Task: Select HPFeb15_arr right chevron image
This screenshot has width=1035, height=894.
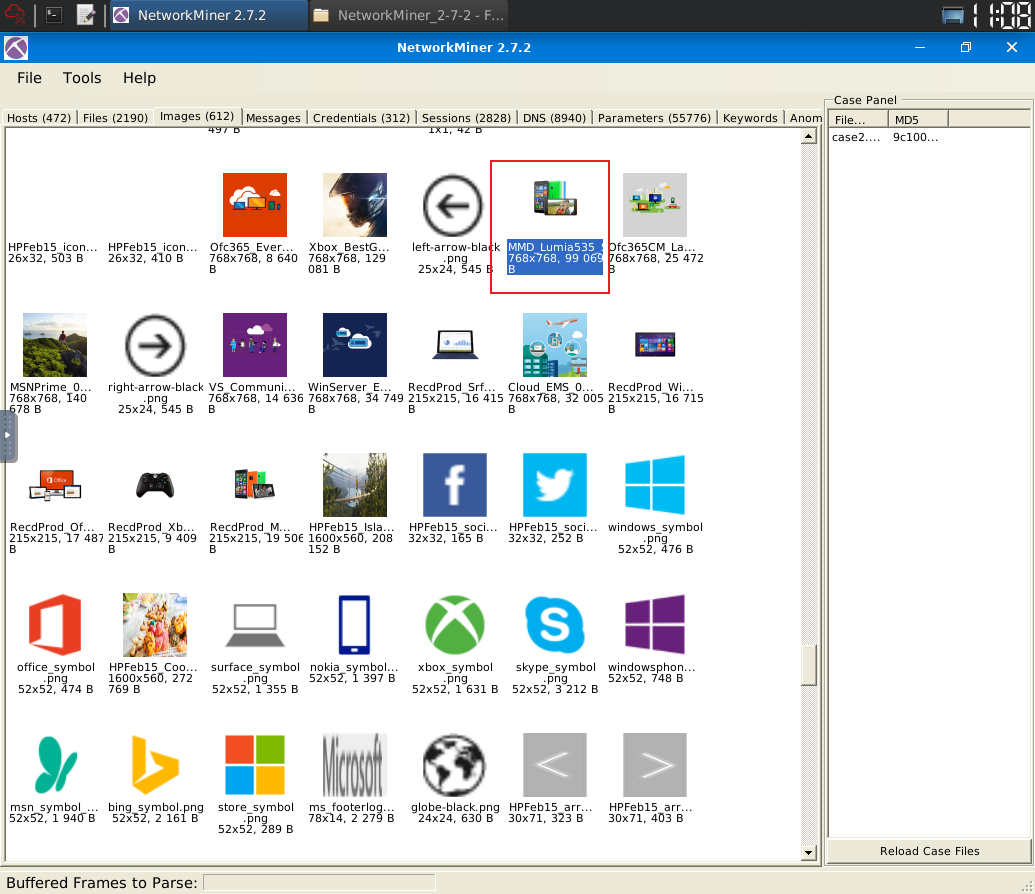Action: (655, 765)
